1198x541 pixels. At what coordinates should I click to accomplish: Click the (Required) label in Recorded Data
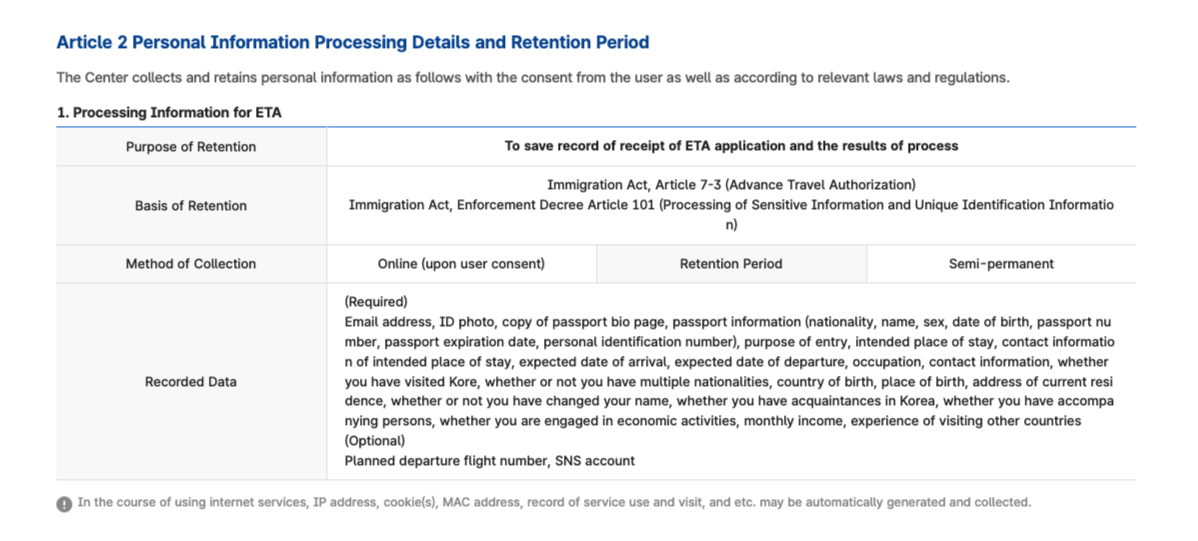coord(376,301)
